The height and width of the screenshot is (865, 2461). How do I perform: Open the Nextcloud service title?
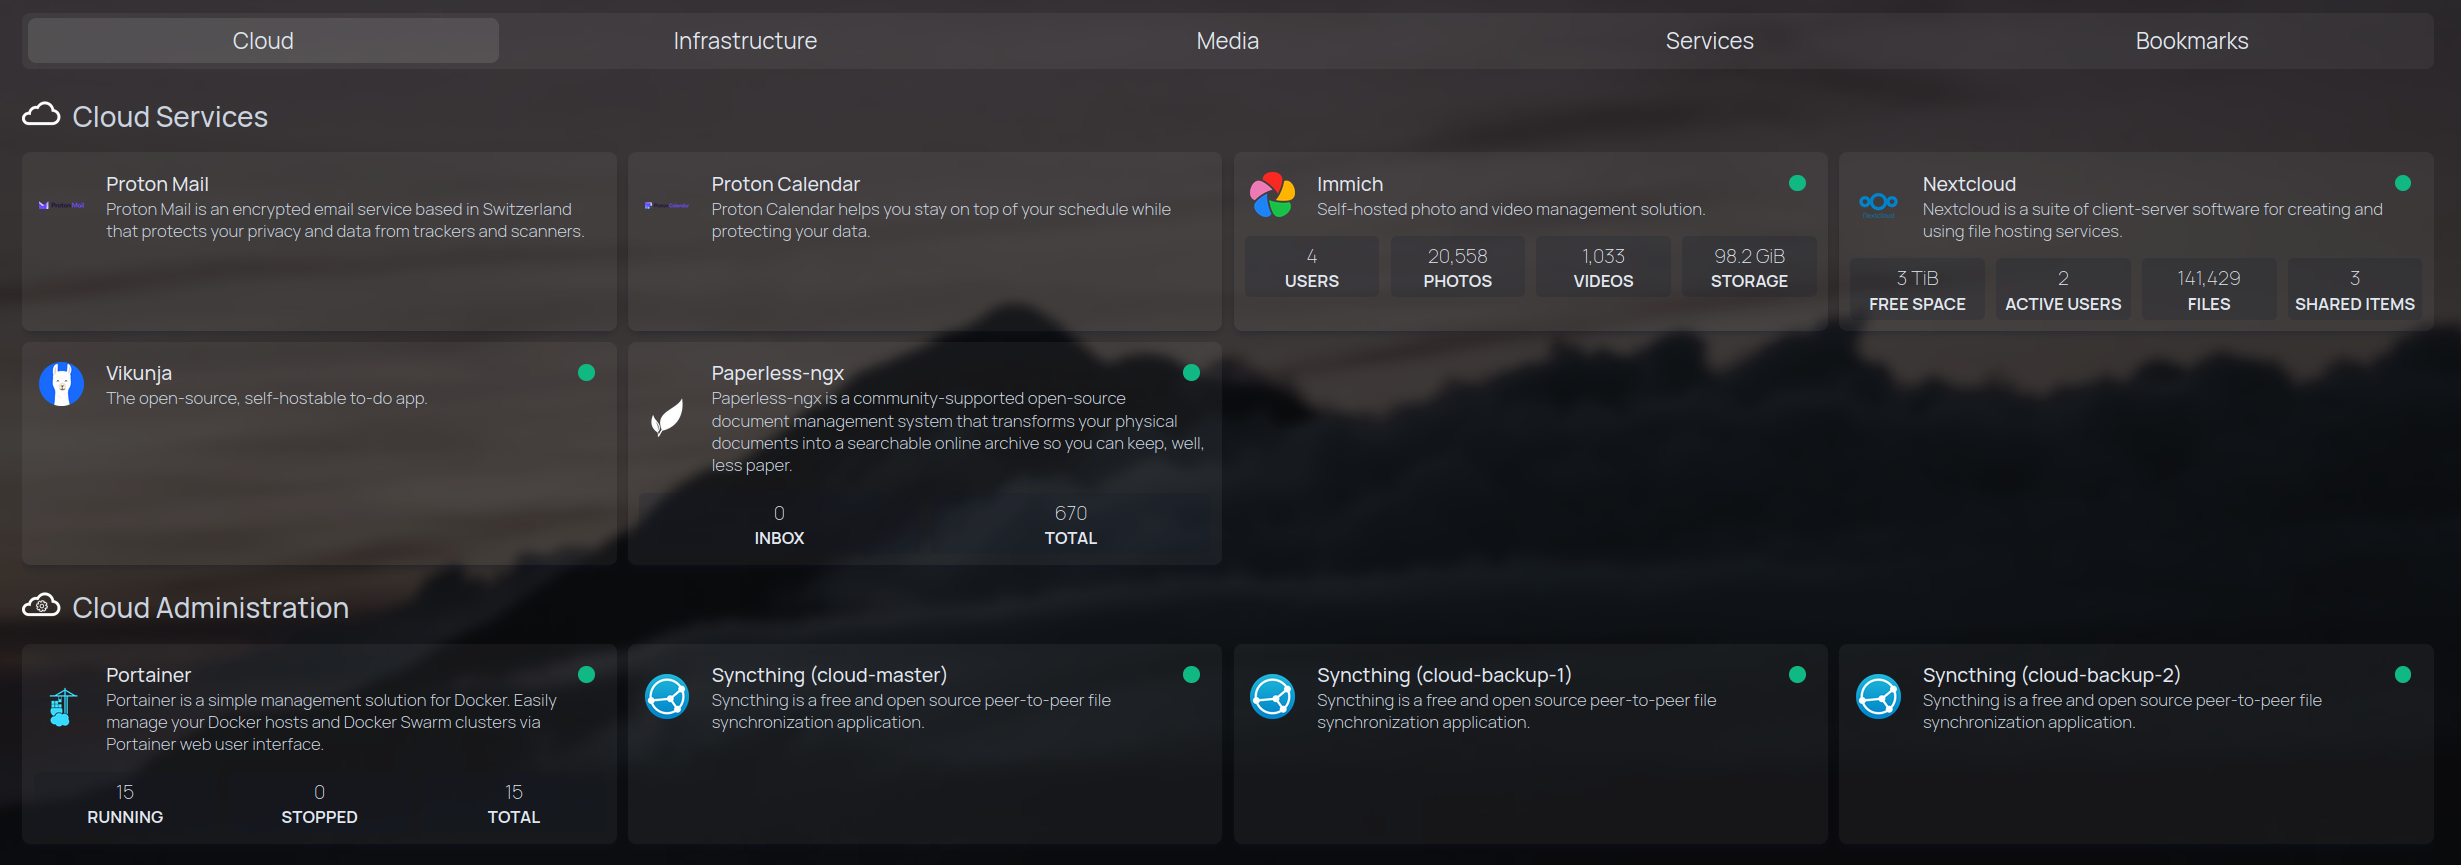(x=1969, y=184)
